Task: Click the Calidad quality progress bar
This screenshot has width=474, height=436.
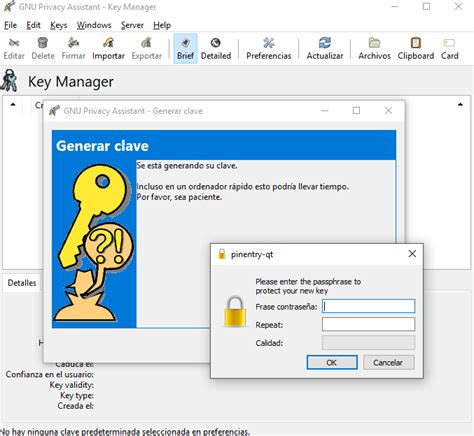Action: 368,343
